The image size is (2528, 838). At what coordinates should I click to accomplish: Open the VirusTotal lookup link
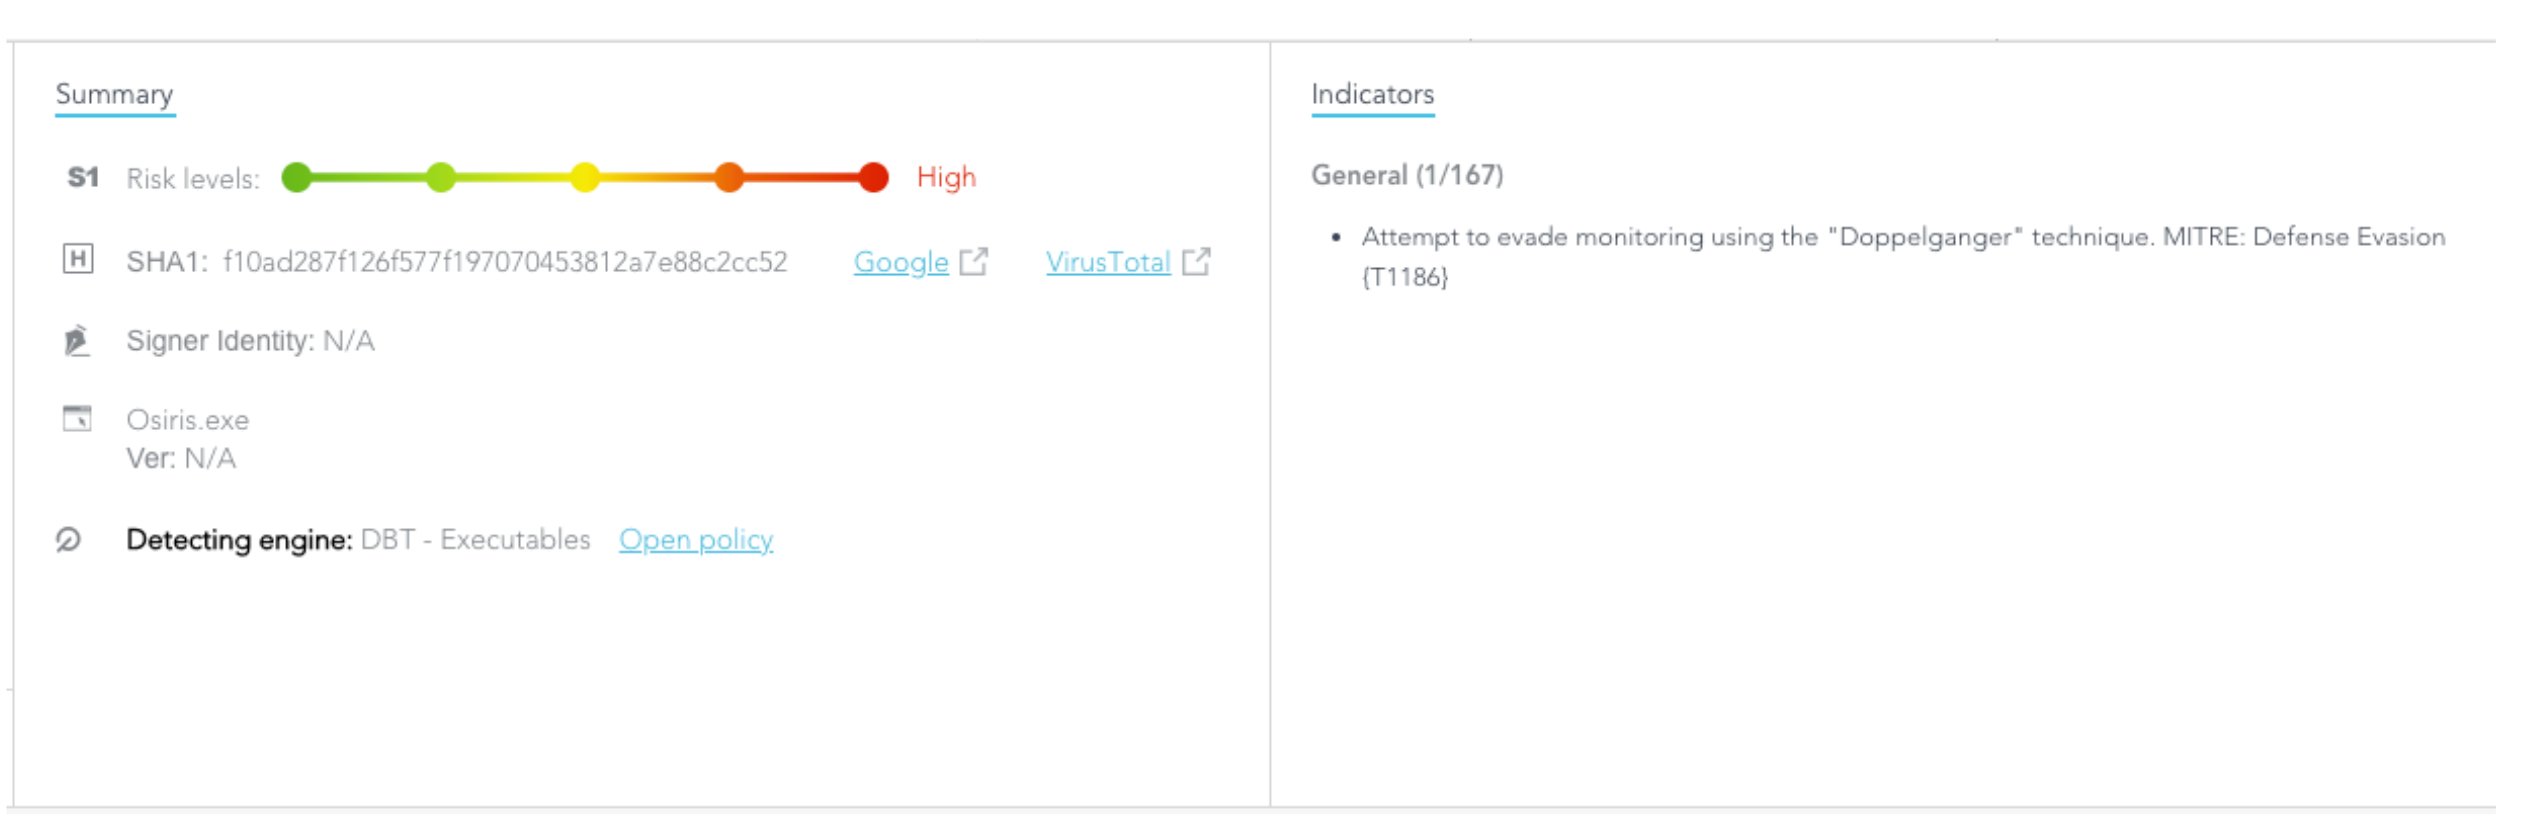1107,262
